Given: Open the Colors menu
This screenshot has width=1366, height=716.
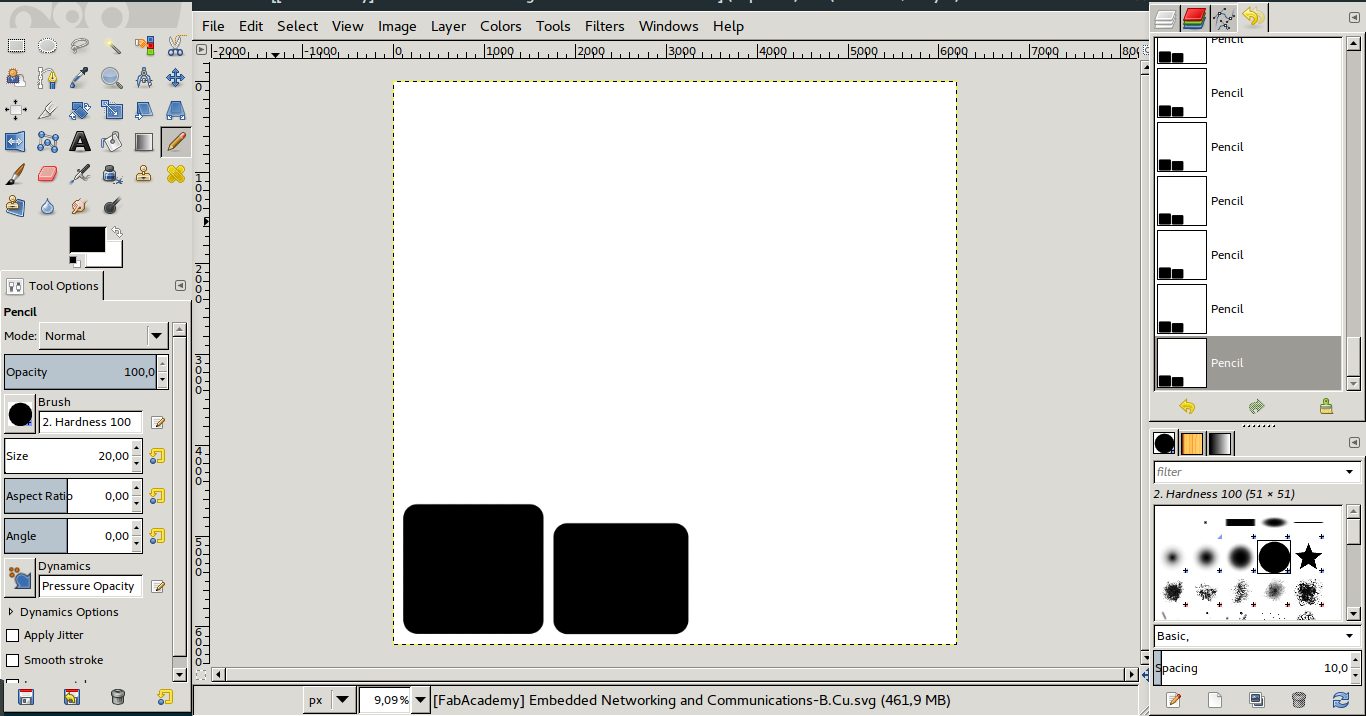Looking at the screenshot, I should tap(500, 26).
